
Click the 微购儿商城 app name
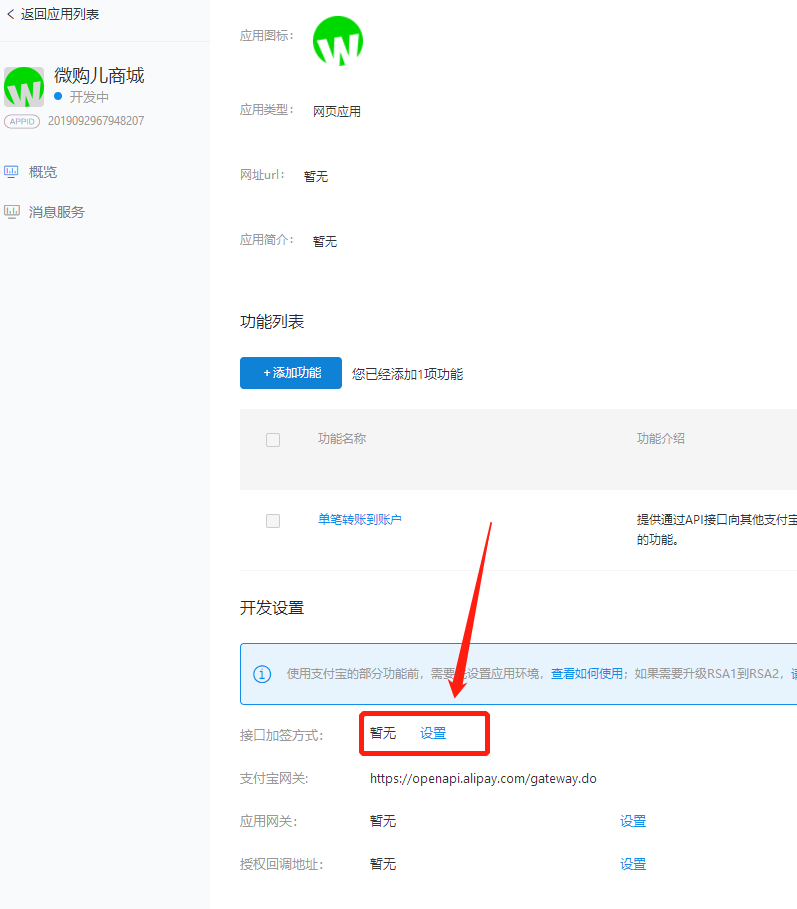99,75
